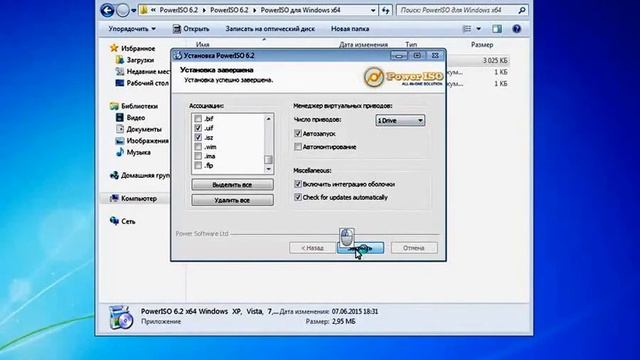Open Explorer help icon
This screenshot has height=360, width=640.
tap(517, 29)
